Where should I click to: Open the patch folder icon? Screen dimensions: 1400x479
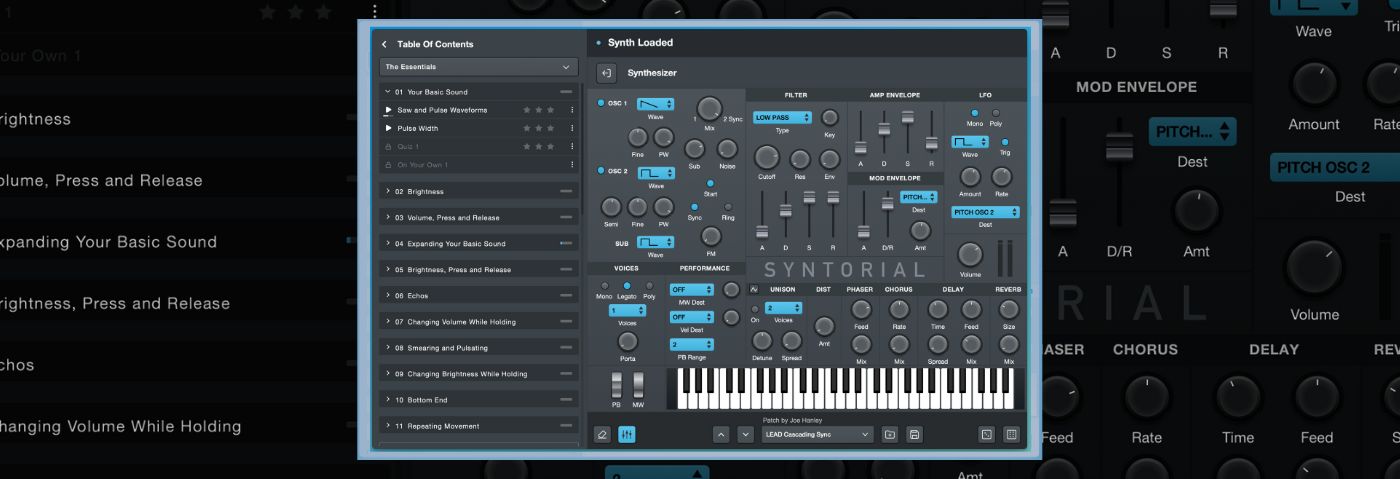pos(890,434)
